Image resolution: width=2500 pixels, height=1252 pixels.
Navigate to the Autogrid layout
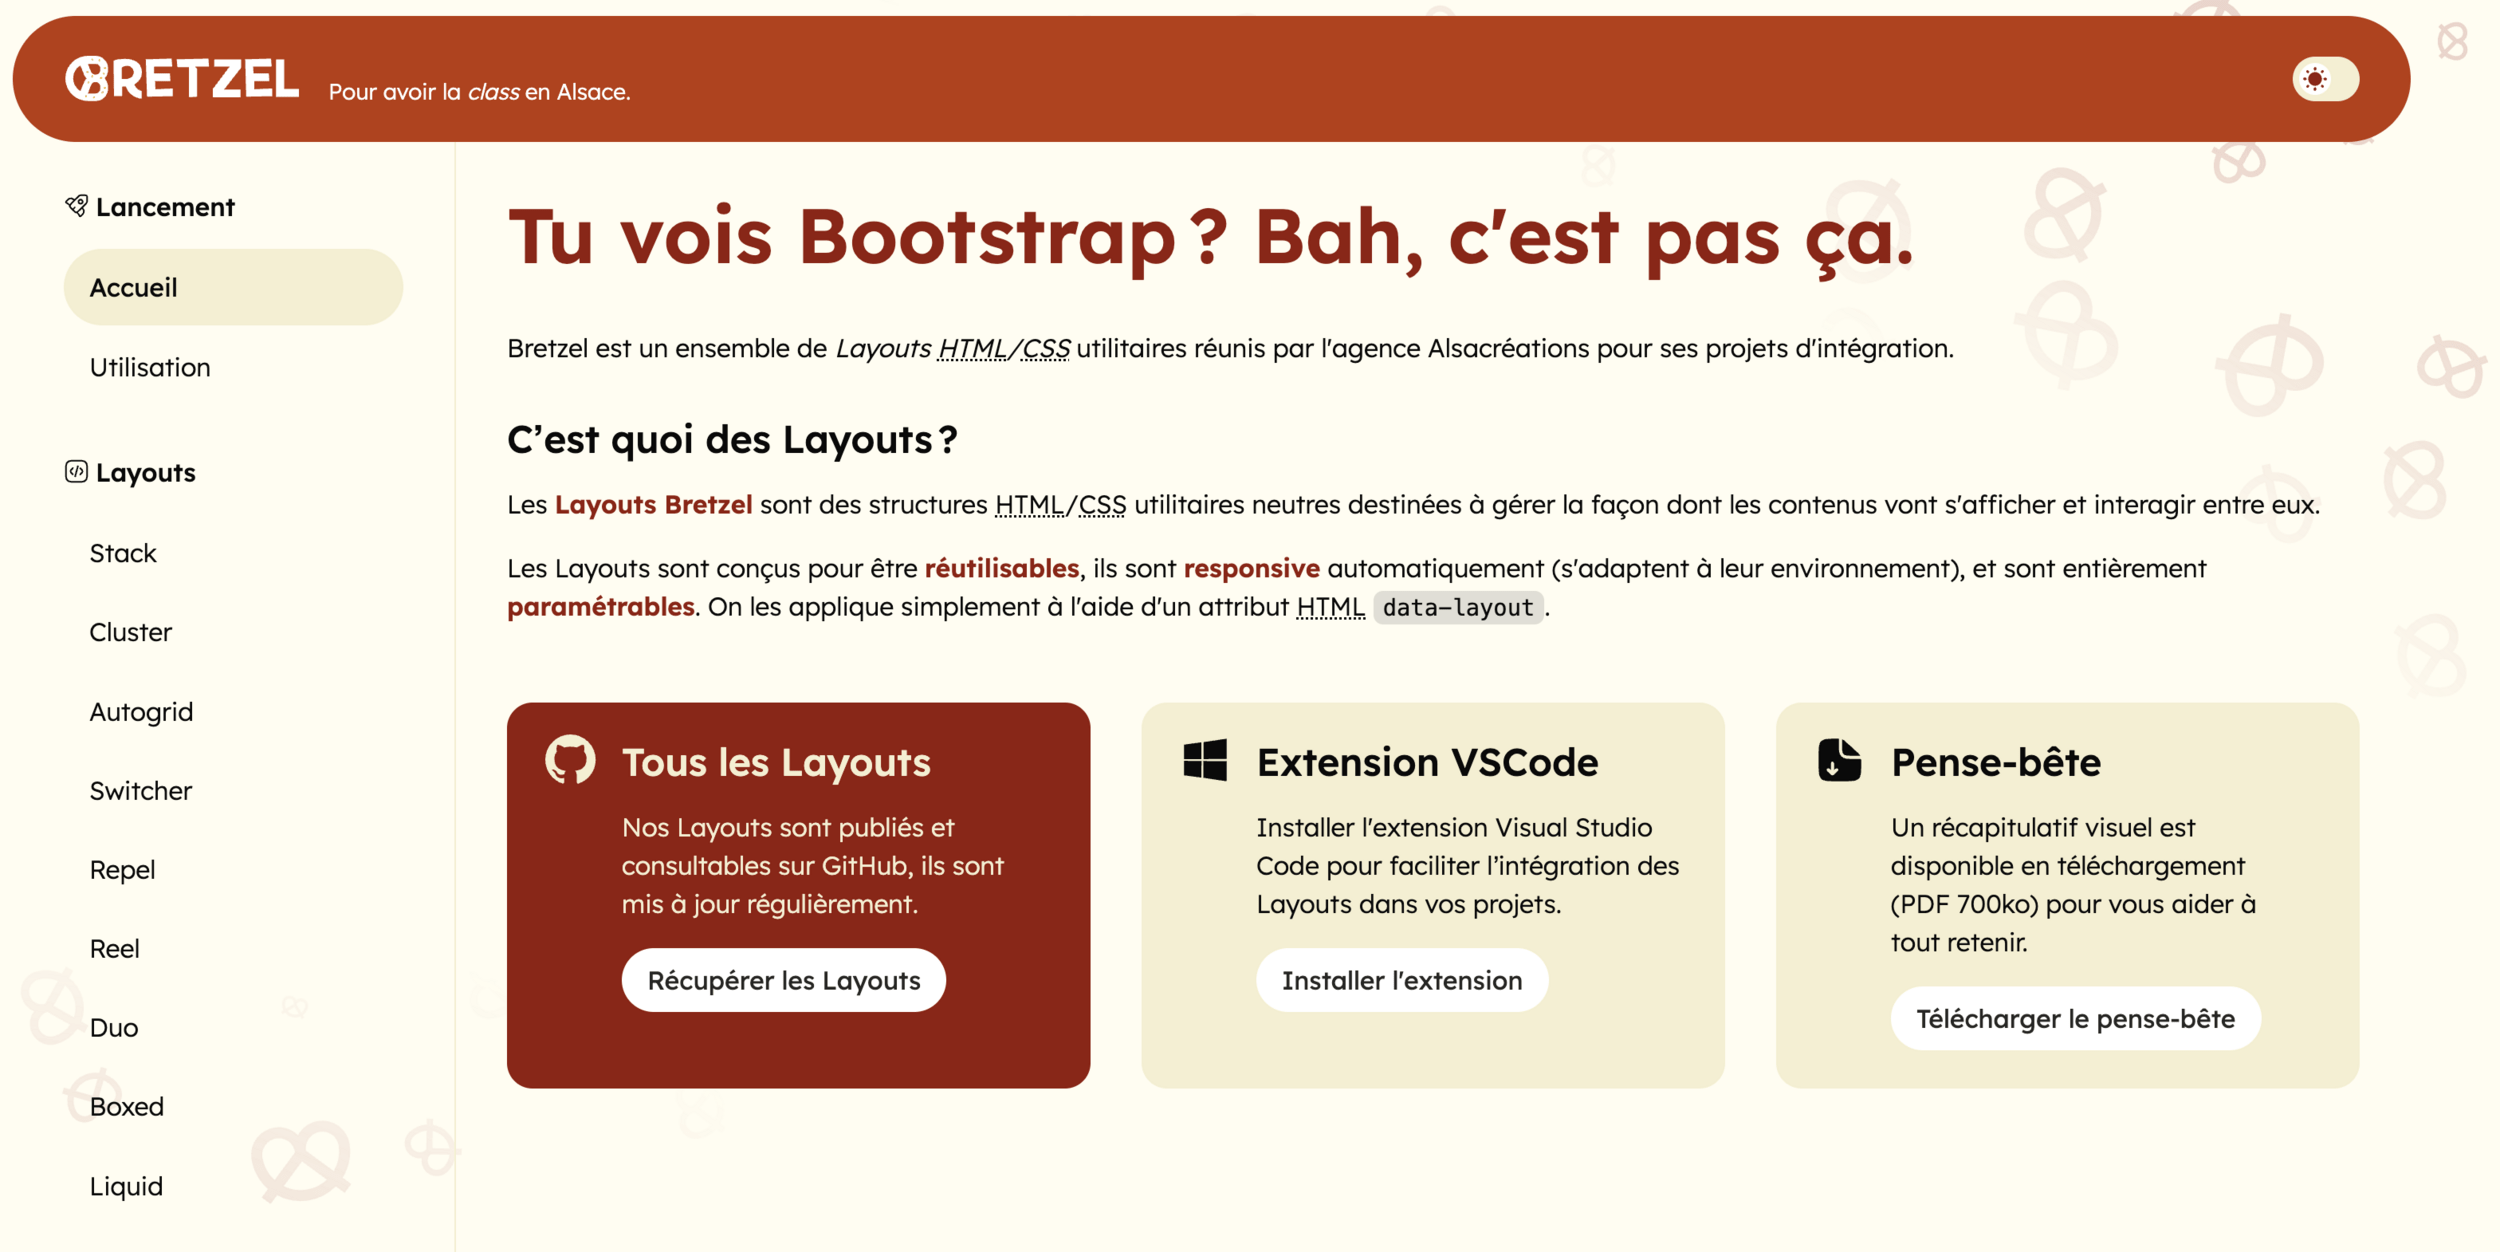pyautogui.click(x=141, y=712)
